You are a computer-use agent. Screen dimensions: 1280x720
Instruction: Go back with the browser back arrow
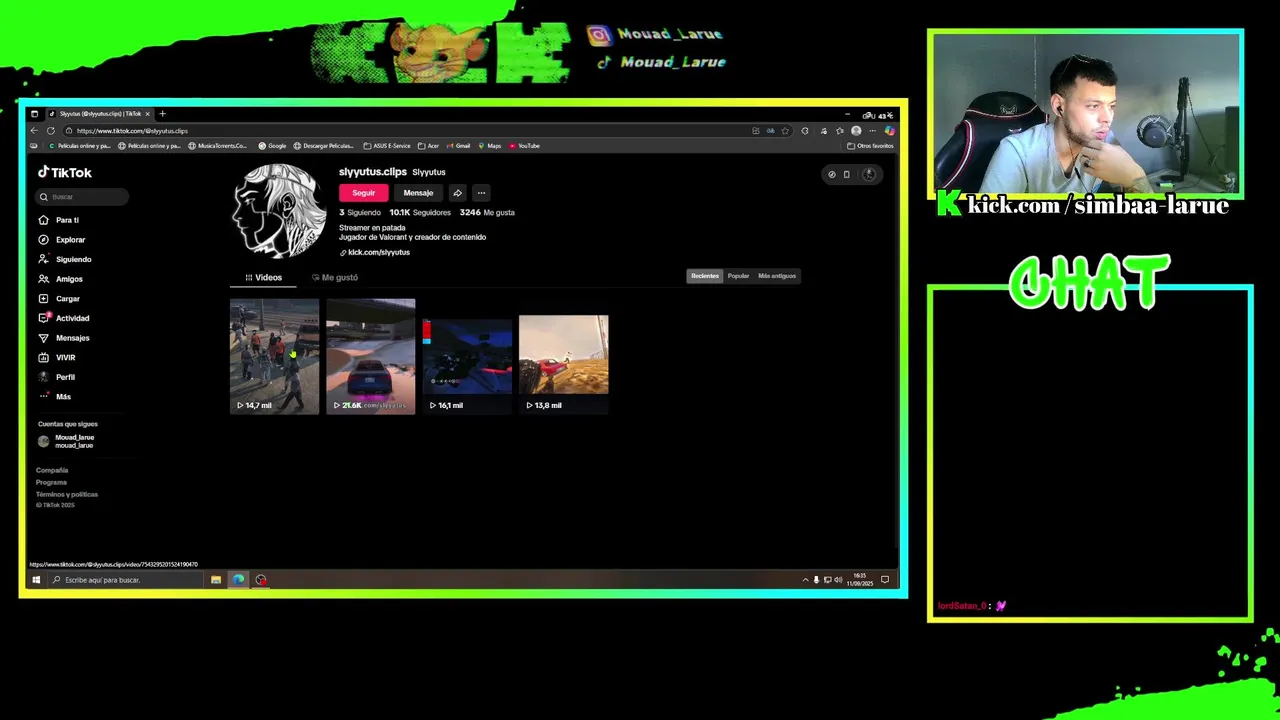(x=34, y=131)
